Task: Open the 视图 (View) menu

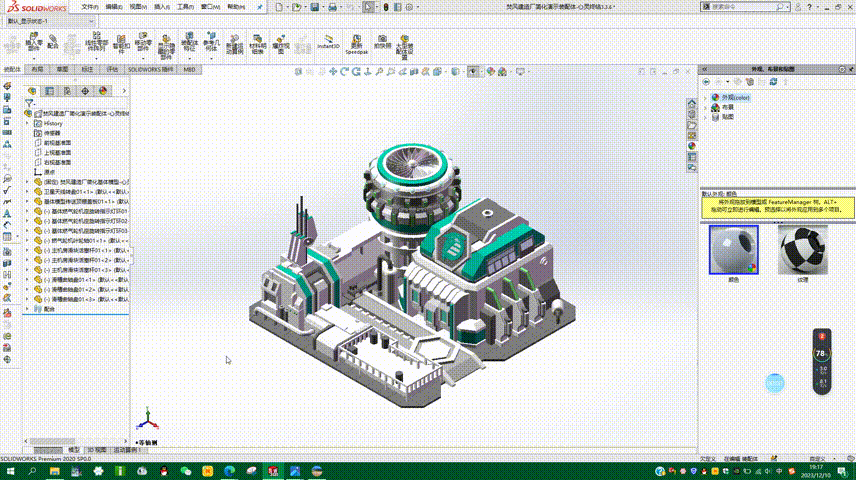Action: [x=138, y=7]
